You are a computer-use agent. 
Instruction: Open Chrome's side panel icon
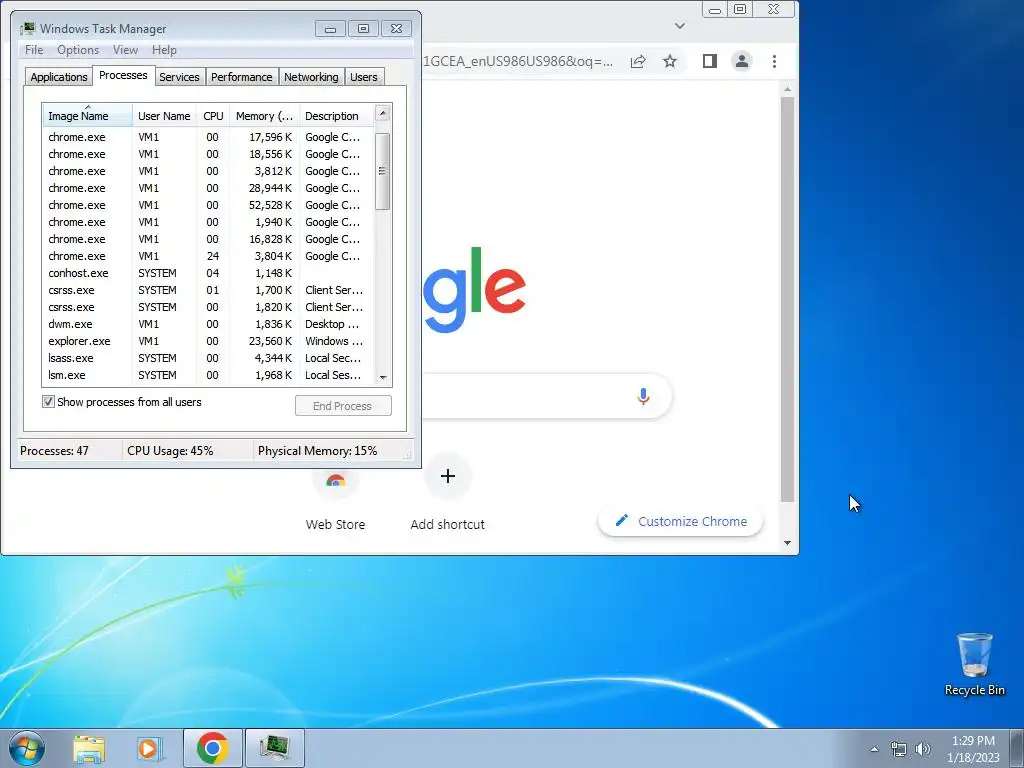coord(710,61)
